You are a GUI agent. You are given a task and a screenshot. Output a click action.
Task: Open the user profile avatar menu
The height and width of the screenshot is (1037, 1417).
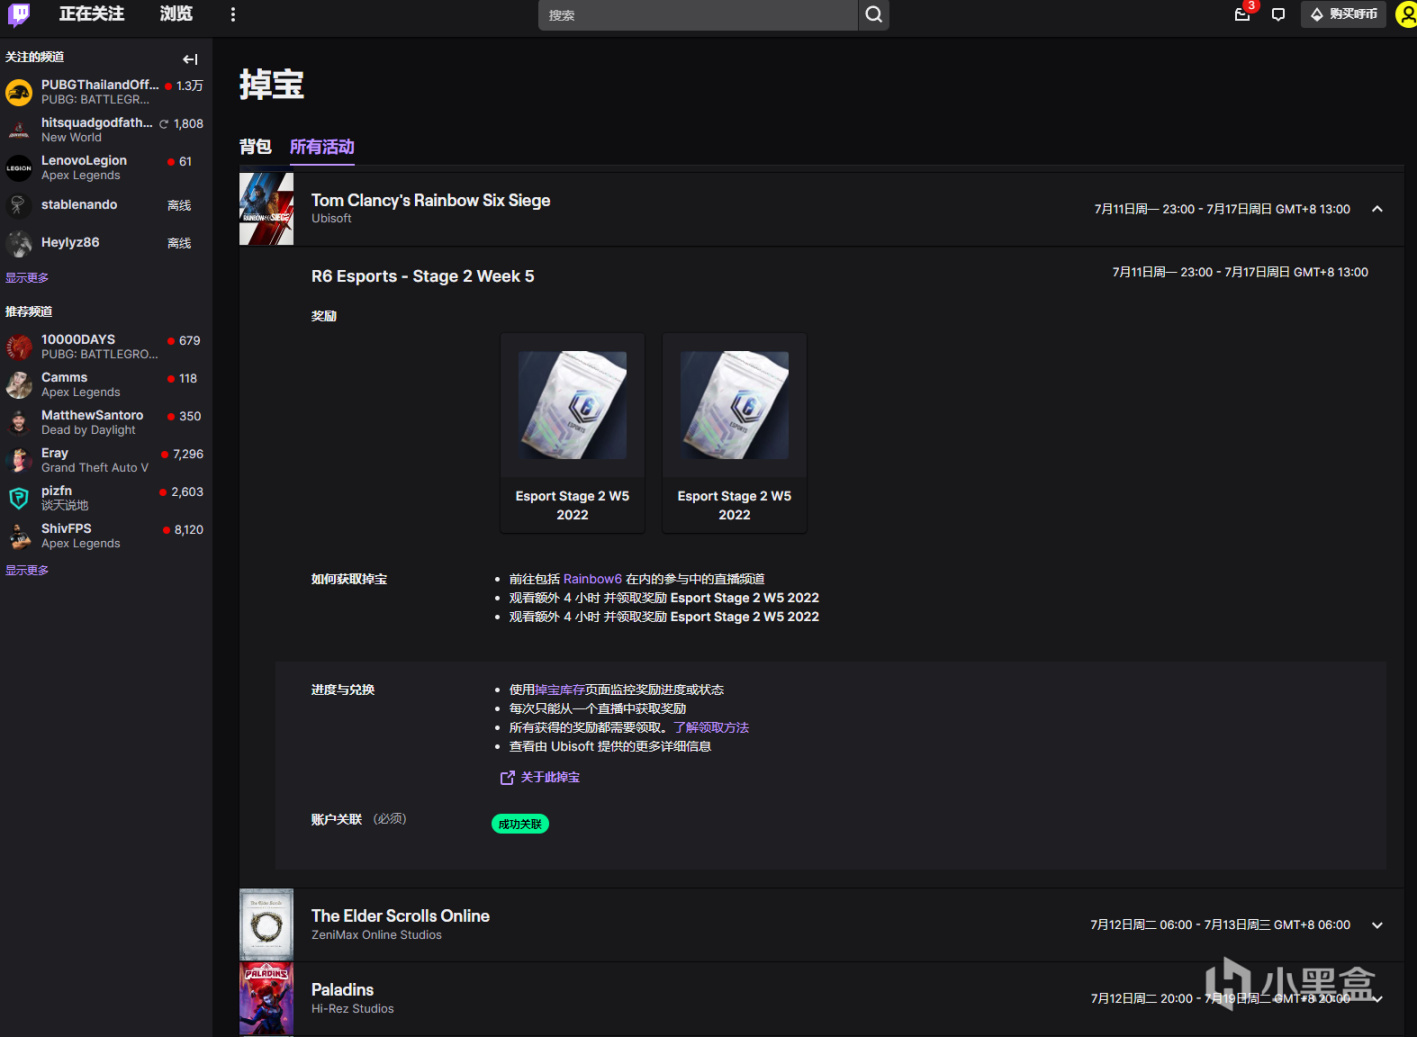1406,15
